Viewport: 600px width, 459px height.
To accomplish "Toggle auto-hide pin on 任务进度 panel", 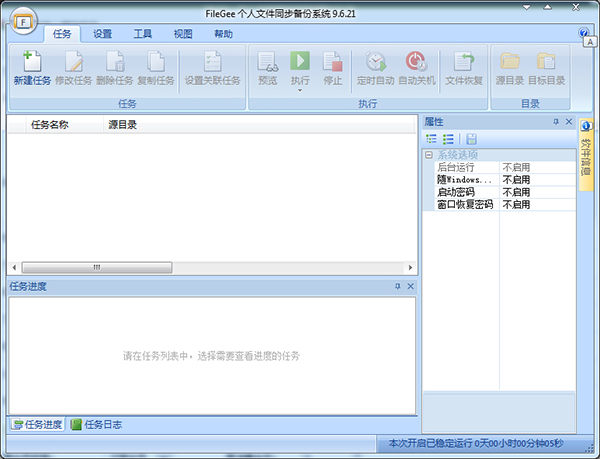I will point(397,286).
